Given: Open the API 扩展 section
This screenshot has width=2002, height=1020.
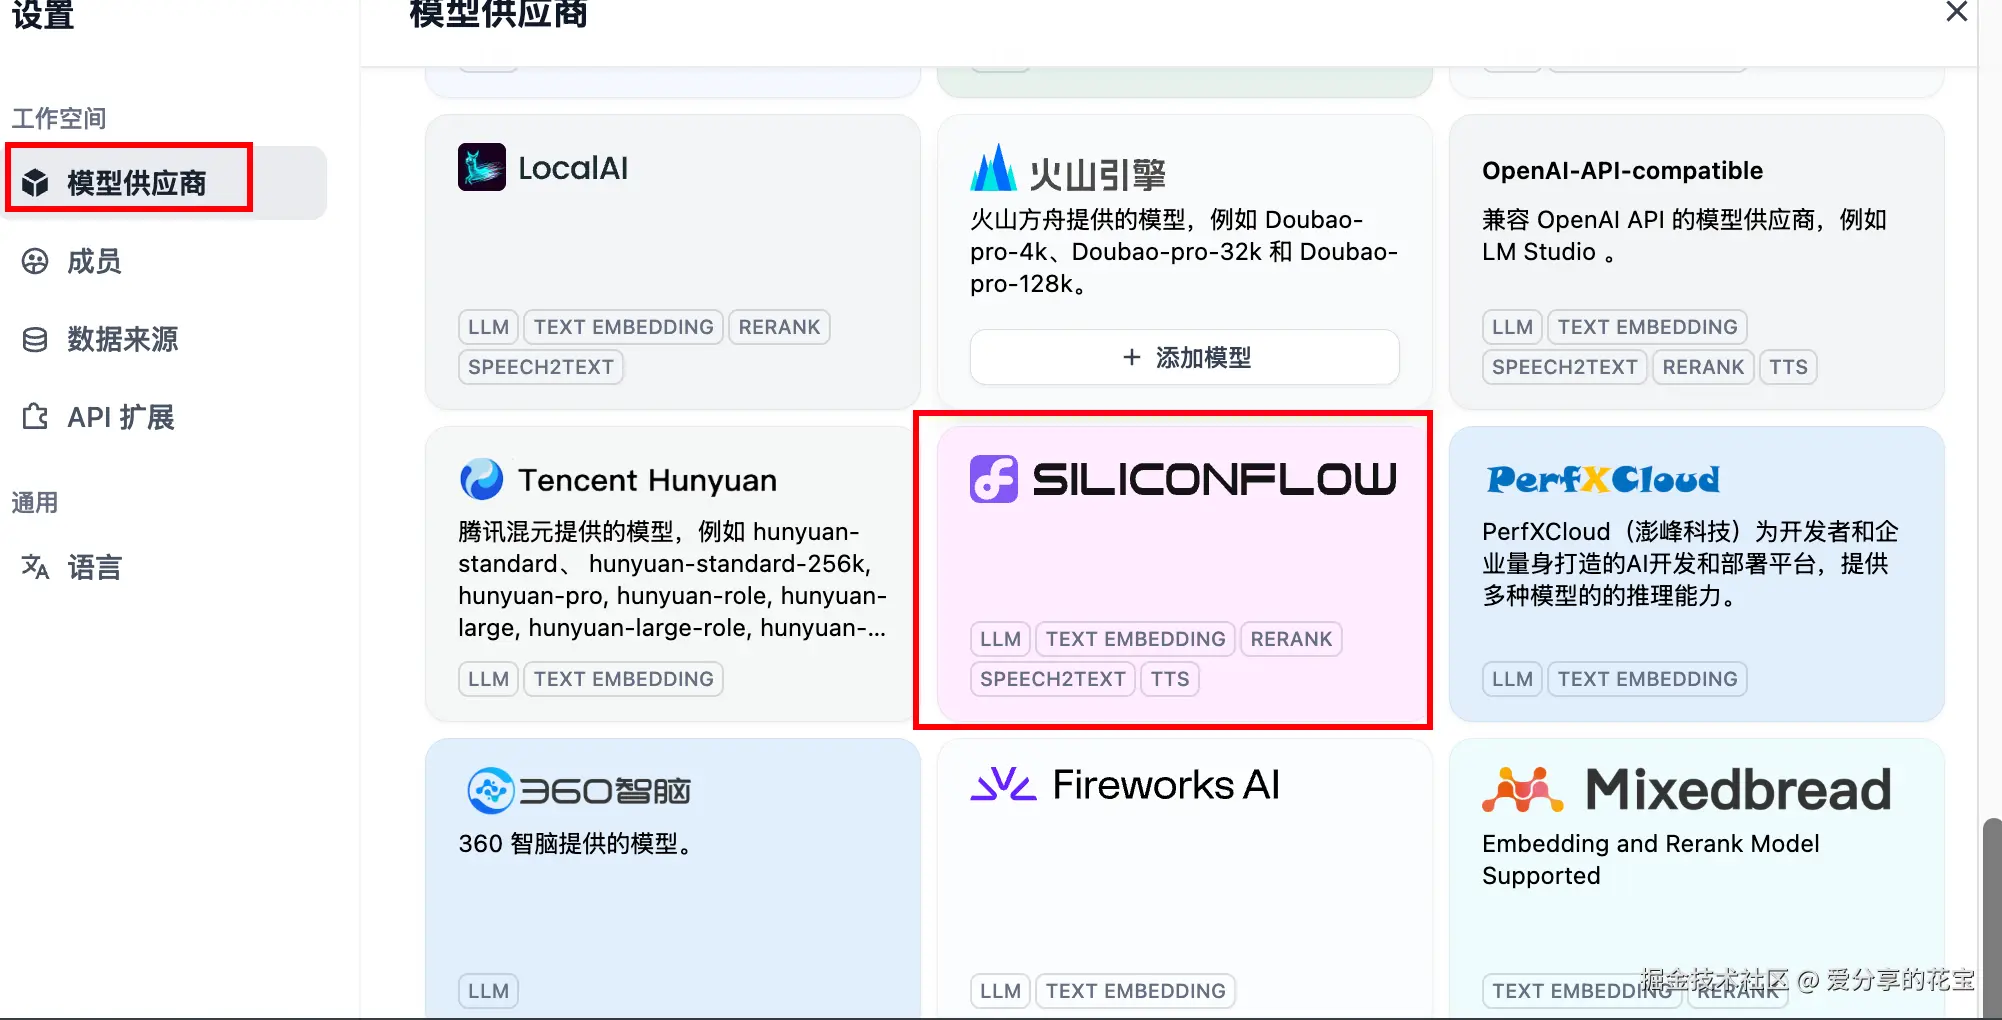Looking at the screenshot, I should click(x=120, y=417).
